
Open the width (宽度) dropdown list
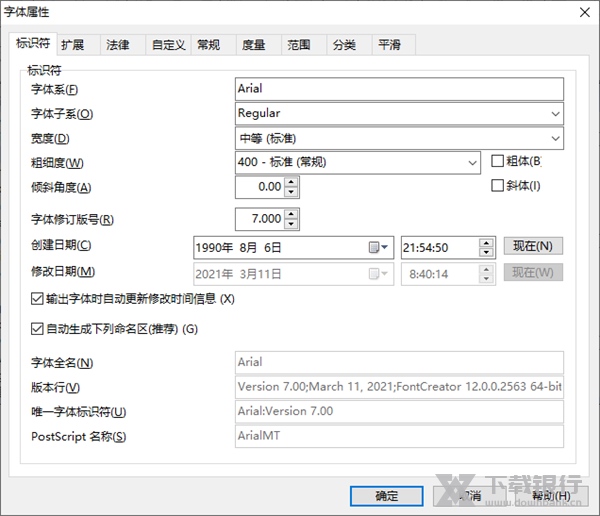coord(554,138)
